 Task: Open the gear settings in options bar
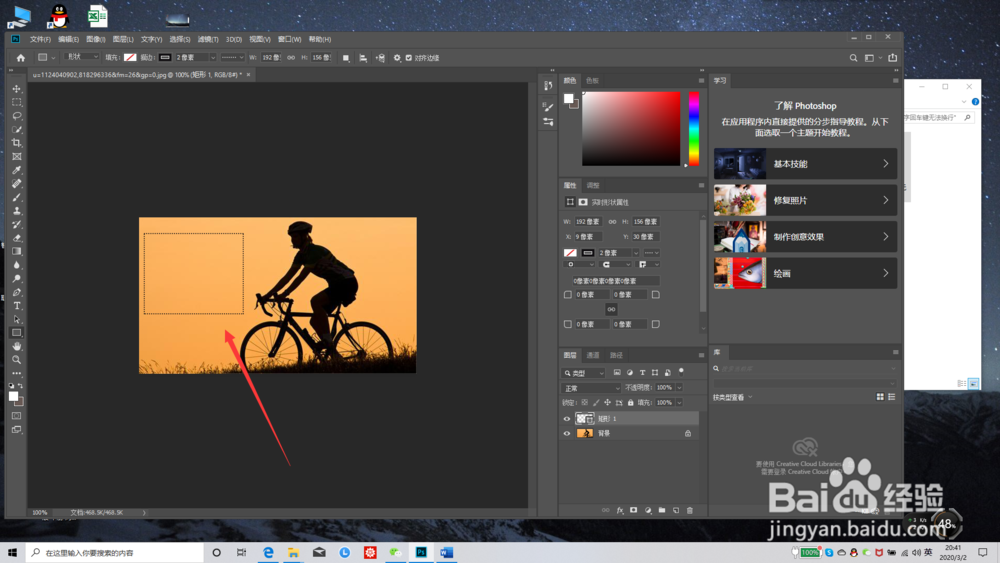click(397, 57)
